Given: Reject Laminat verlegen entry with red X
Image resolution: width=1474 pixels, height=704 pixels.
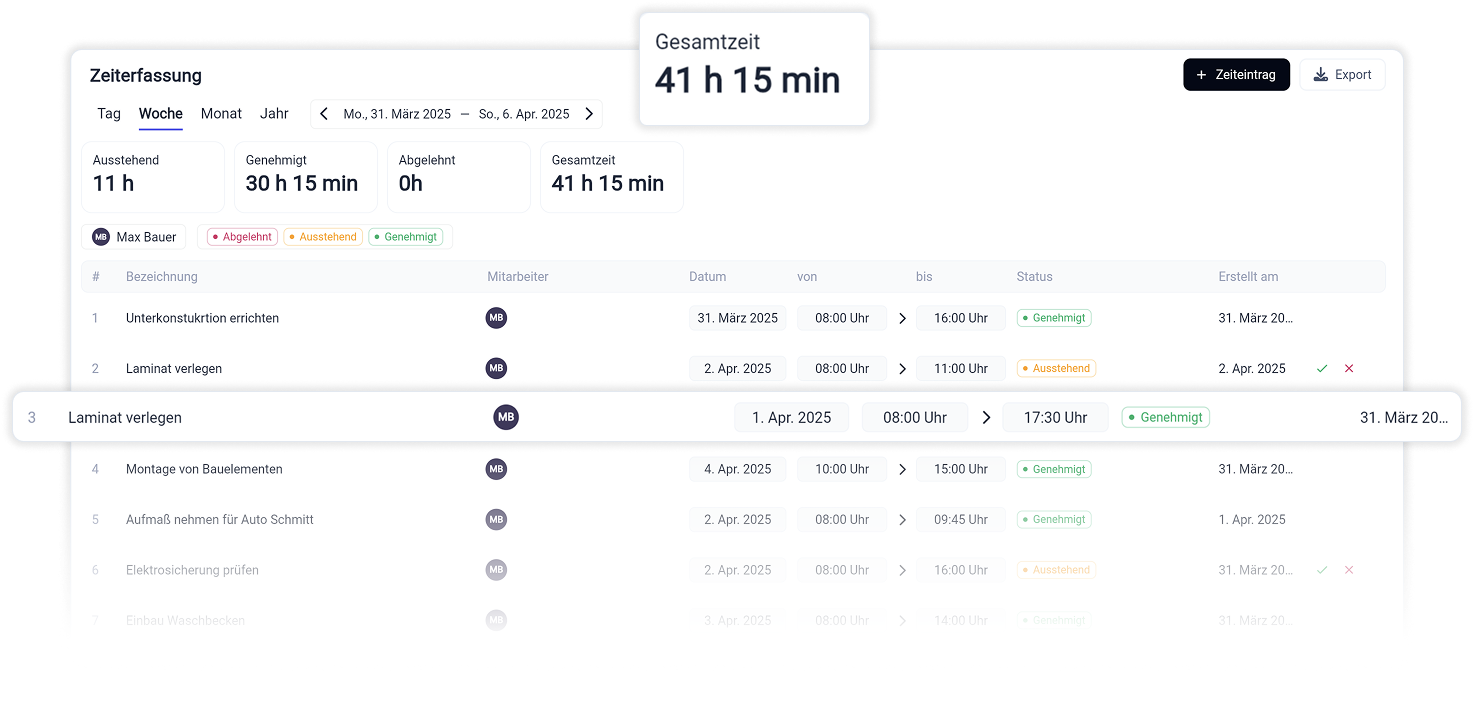Looking at the screenshot, I should (1349, 369).
